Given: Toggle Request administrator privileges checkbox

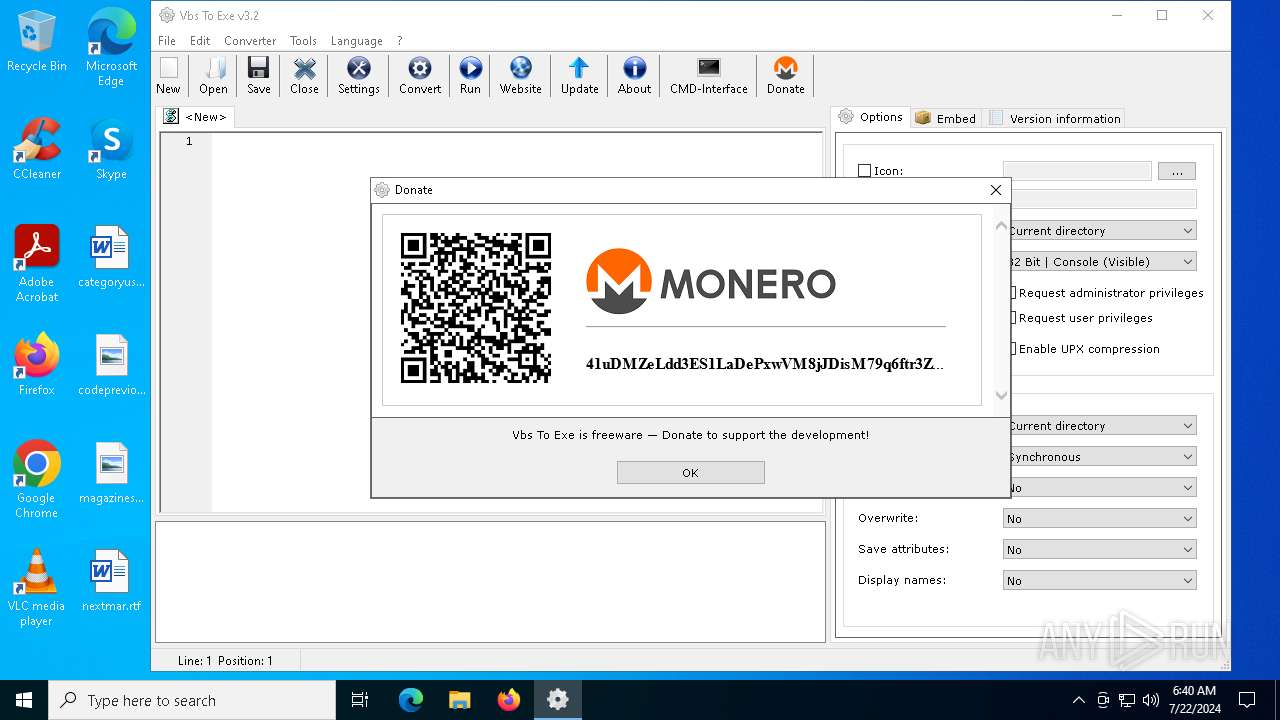Looking at the screenshot, I should 1012,293.
